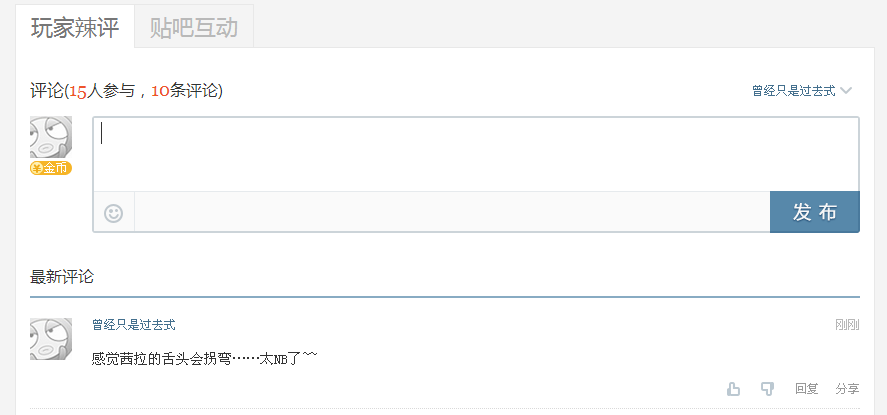Click the 10条评论 comment count
This screenshot has height=415, width=887.
(184, 91)
